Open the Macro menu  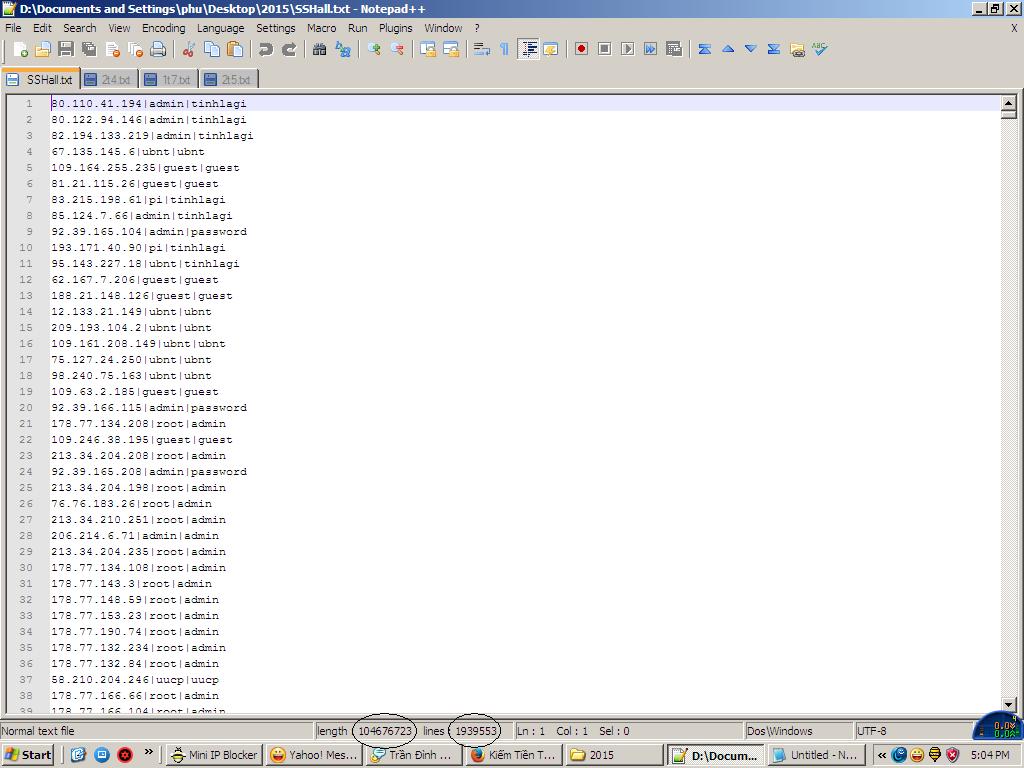click(321, 28)
